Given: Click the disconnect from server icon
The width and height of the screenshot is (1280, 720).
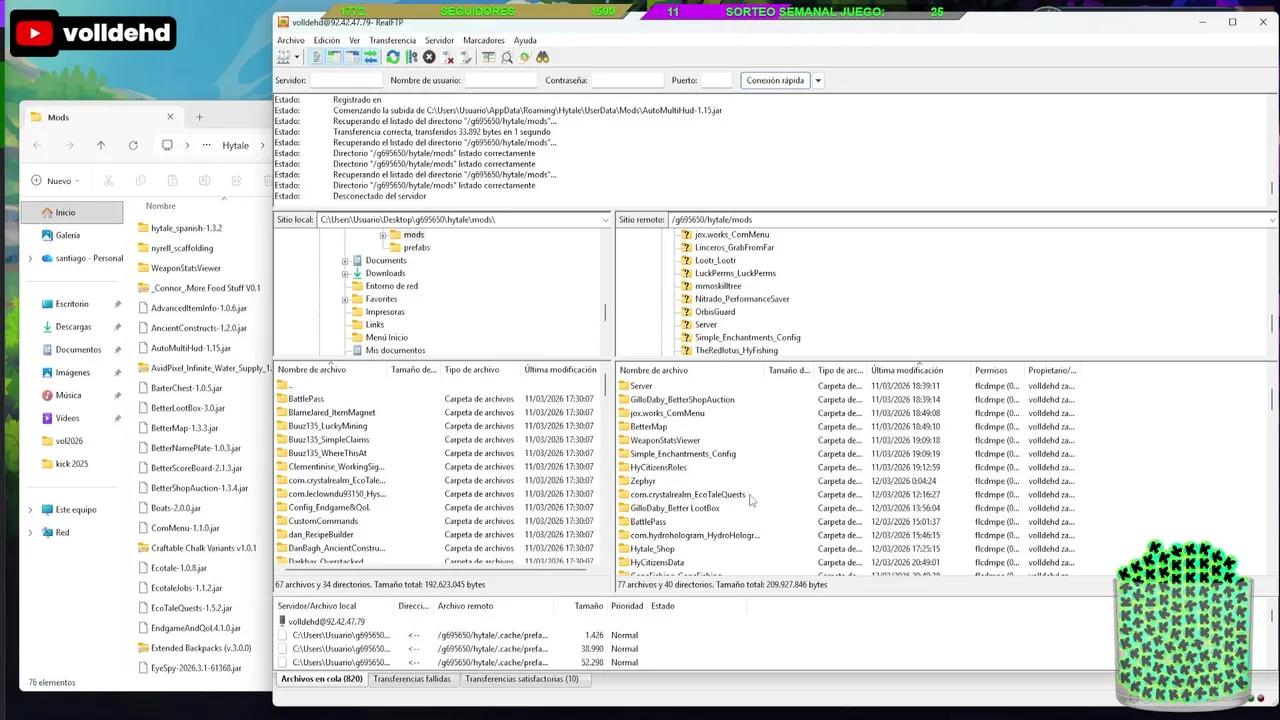Looking at the screenshot, I should tap(448, 58).
